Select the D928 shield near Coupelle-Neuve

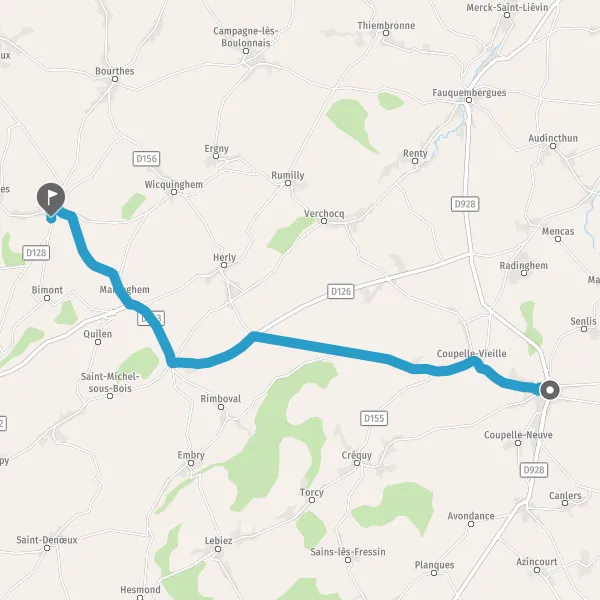coord(534,470)
